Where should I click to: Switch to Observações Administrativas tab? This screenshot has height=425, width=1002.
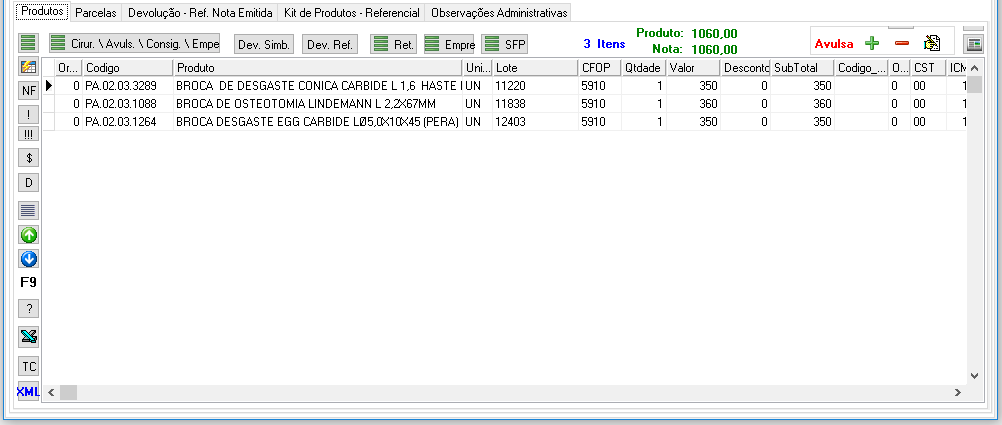click(x=499, y=13)
